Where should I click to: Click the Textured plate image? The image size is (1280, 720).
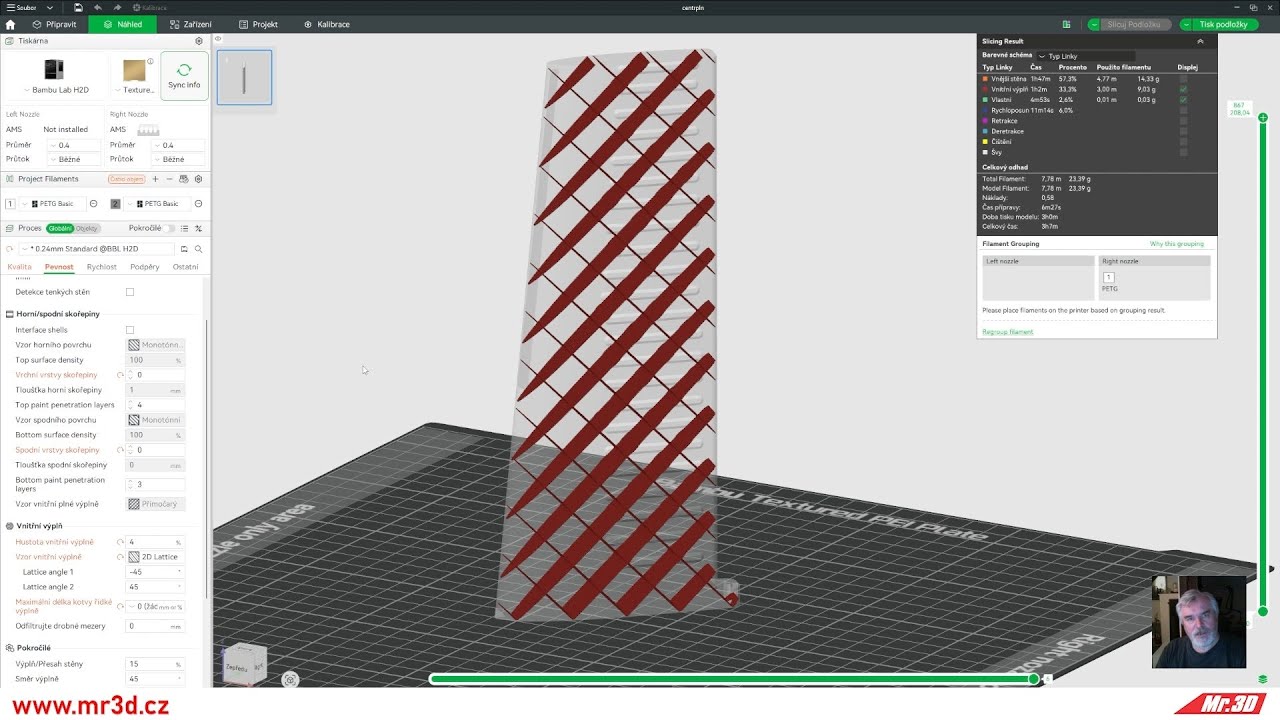point(134,70)
